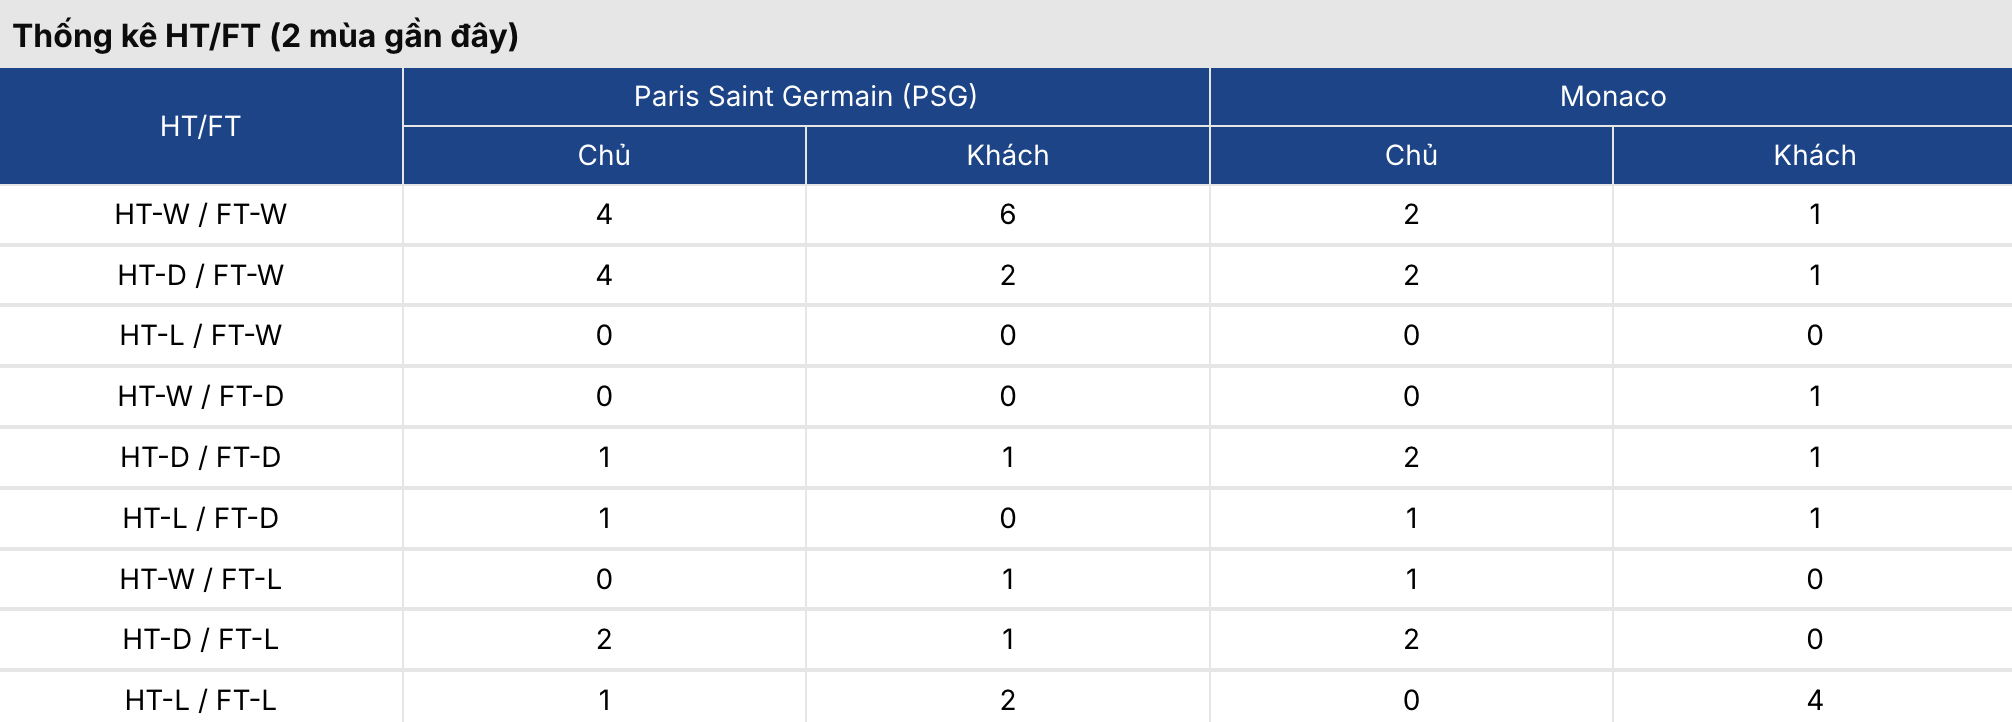The height and width of the screenshot is (722, 2012).
Task: Click PSG home value 2 in HT-D / FT-L row
Action: (604, 639)
